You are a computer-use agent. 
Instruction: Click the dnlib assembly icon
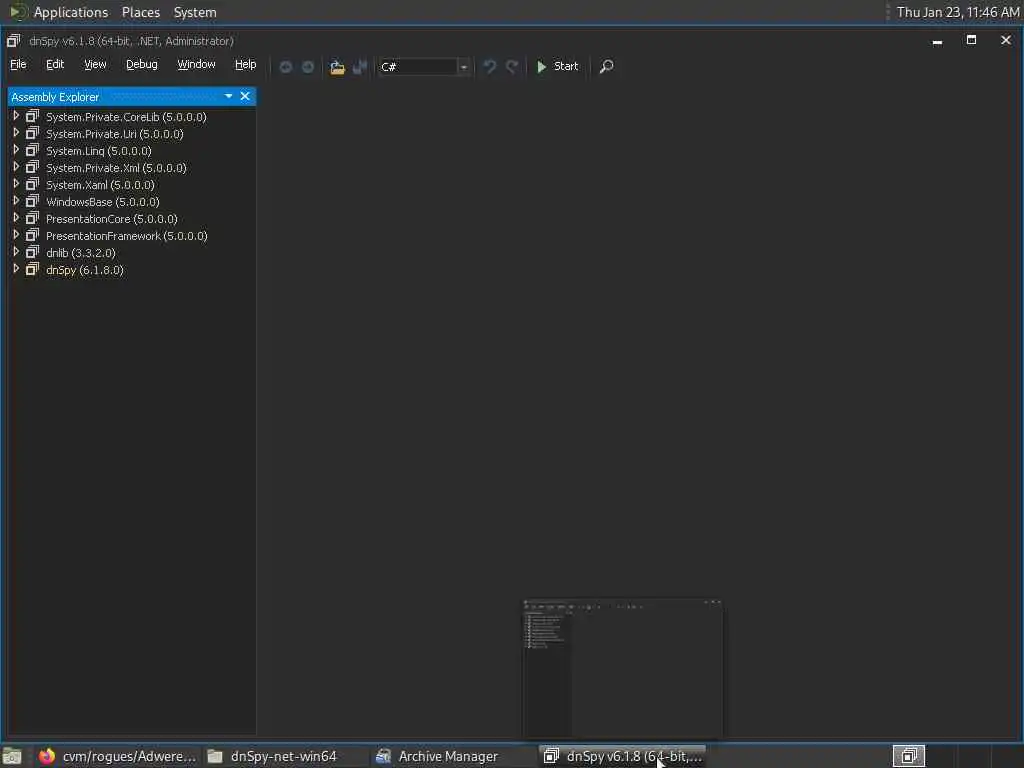click(x=32, y=252)
